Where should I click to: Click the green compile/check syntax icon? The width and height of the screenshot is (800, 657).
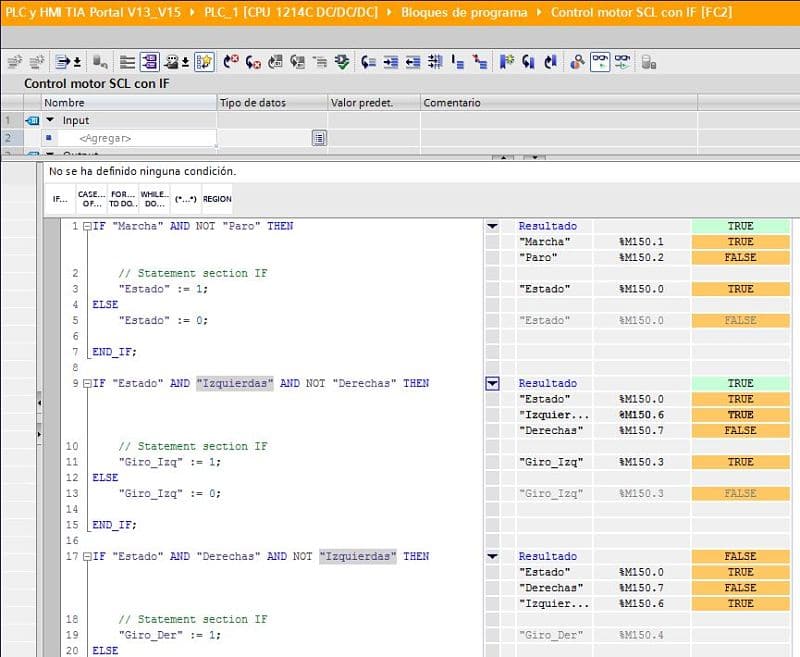click(x=343, y=62)
